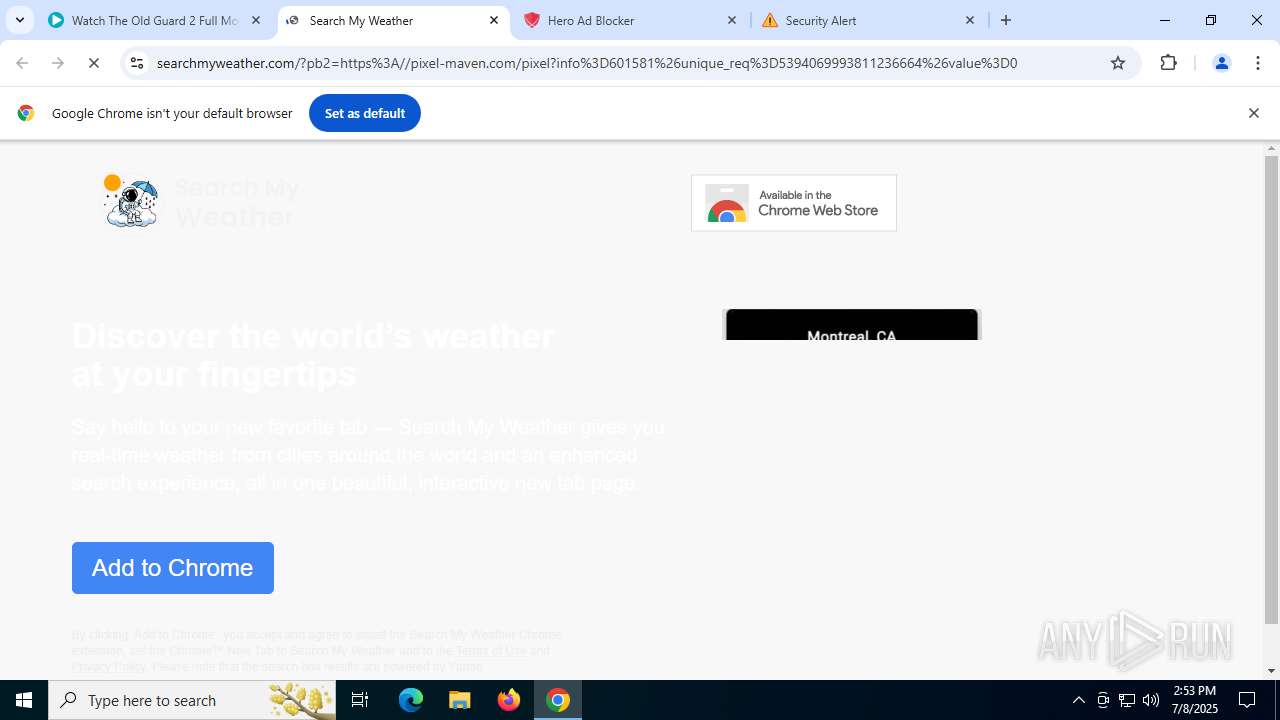Open Chrome three-dot menu
The image size is (1280, 720).
pos(1258,63)
